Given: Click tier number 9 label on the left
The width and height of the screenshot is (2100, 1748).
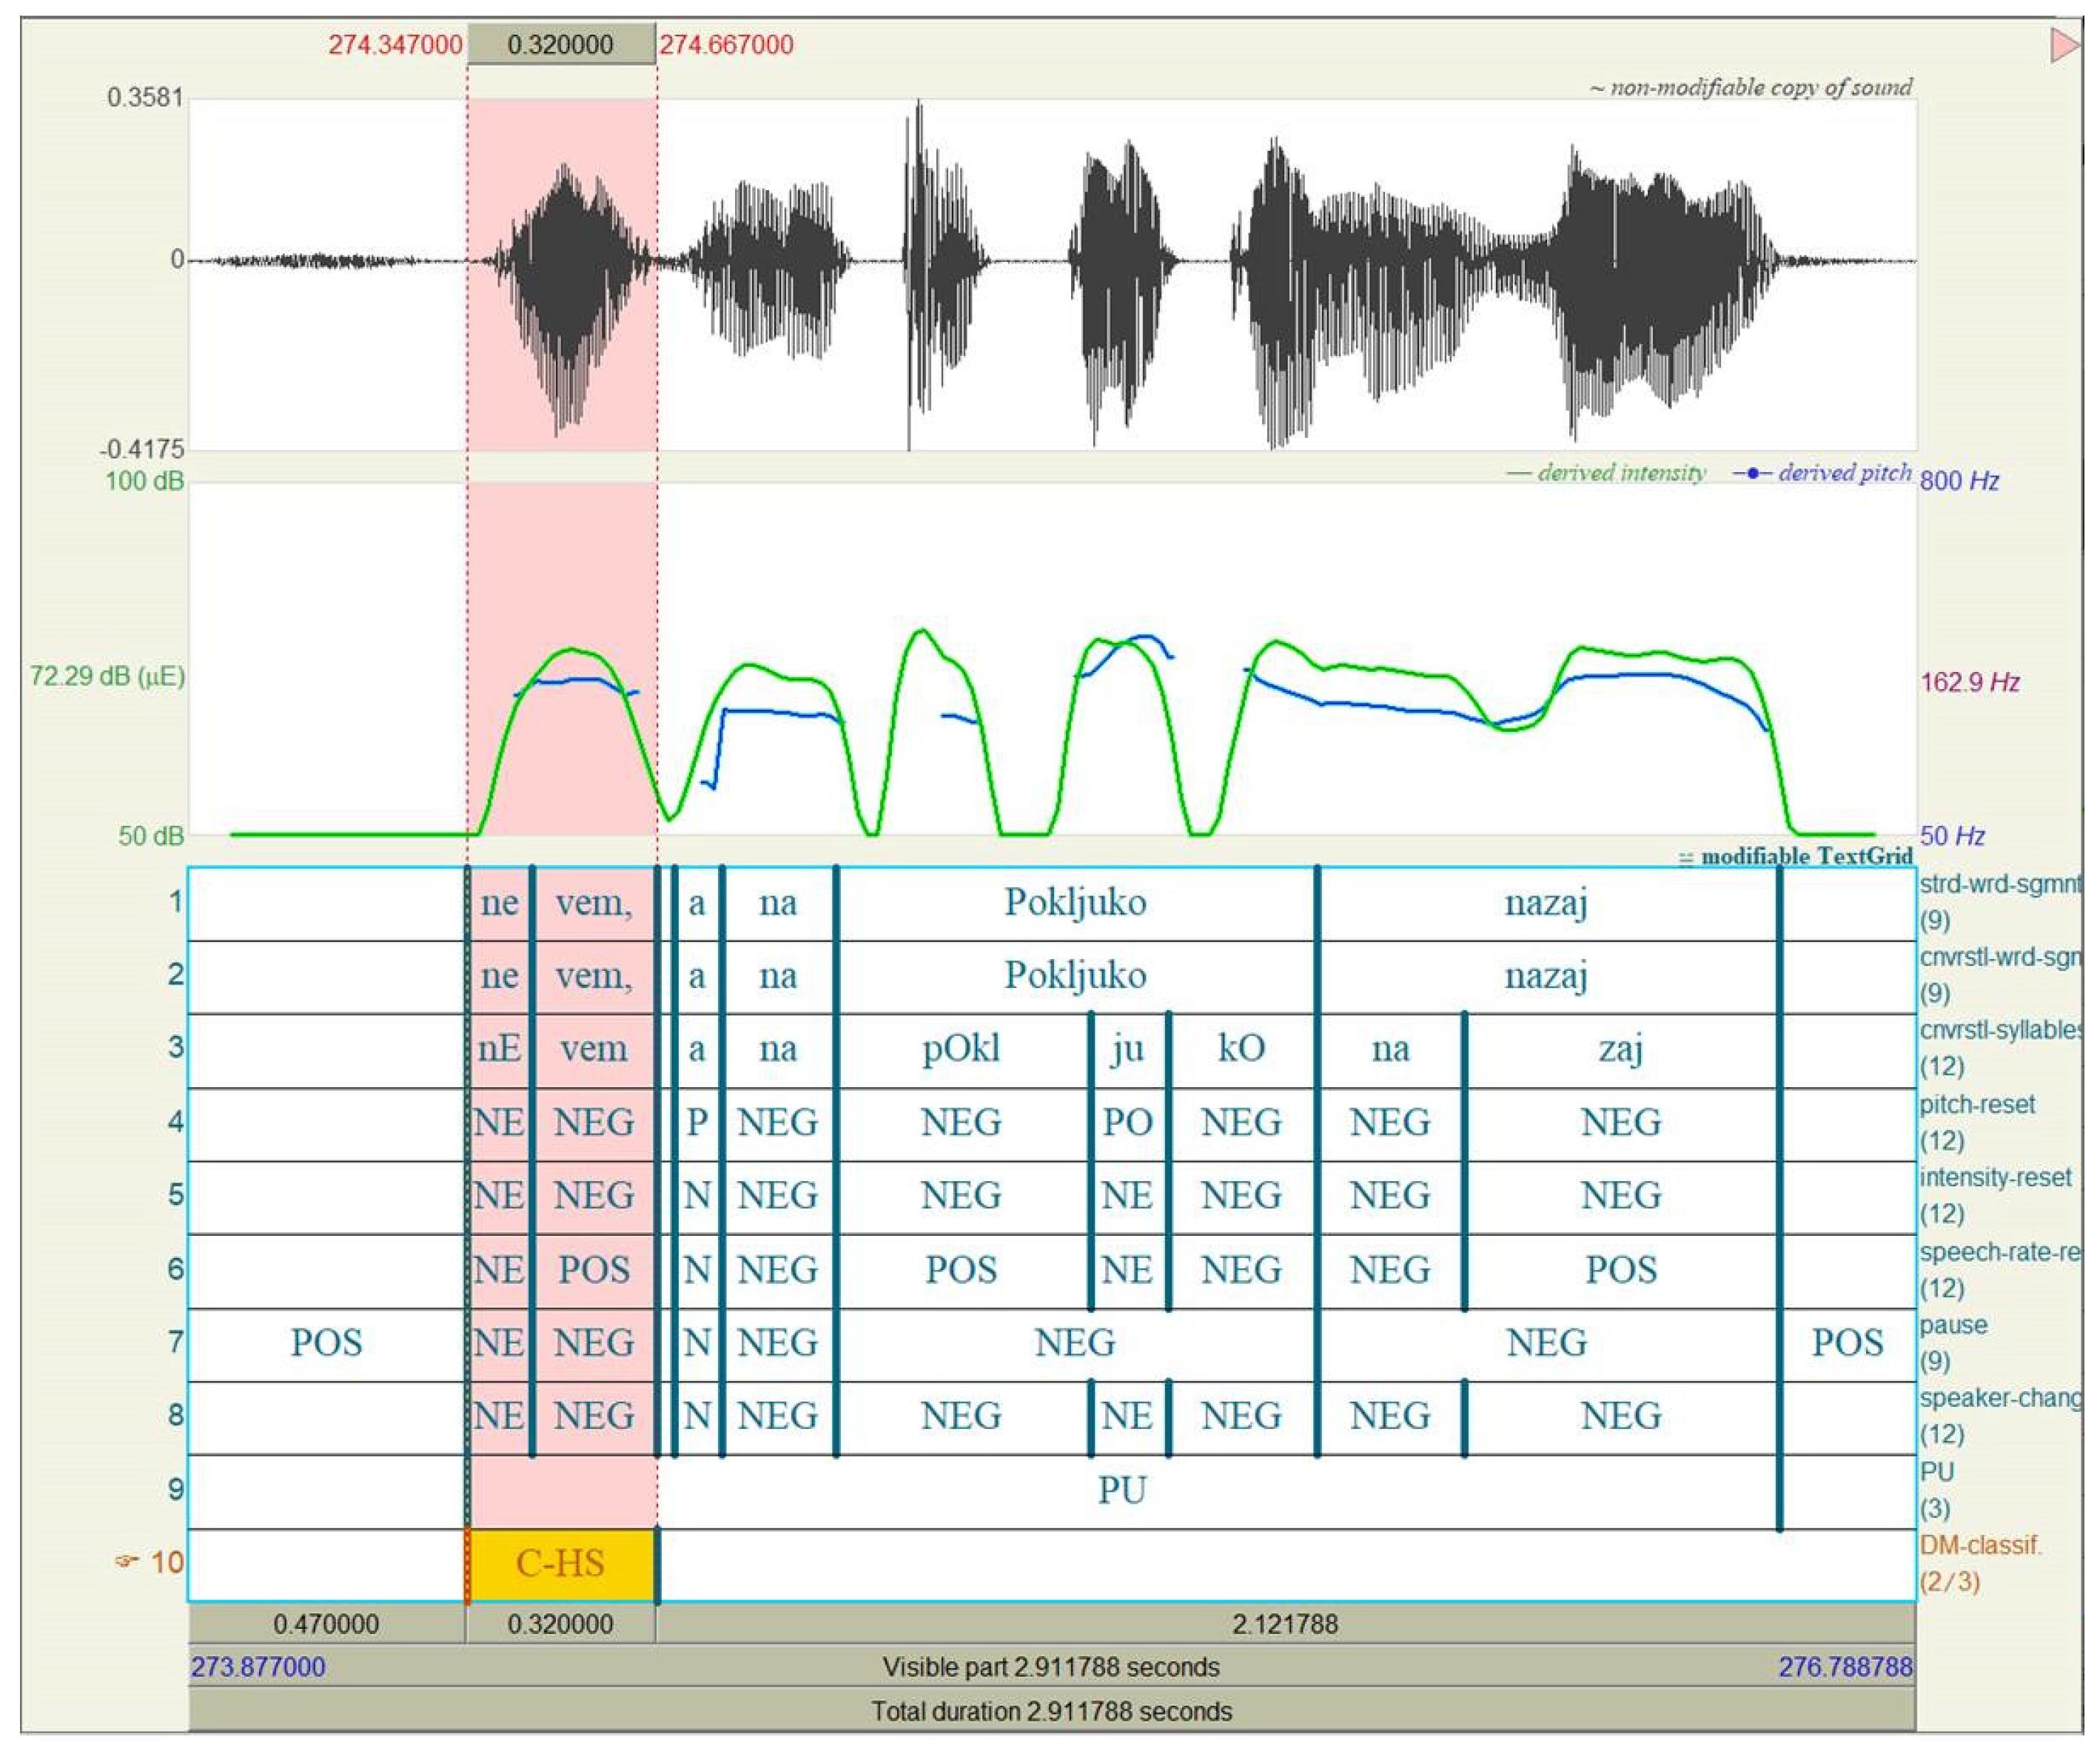Looking at the screenshot, I should 175,1489.
